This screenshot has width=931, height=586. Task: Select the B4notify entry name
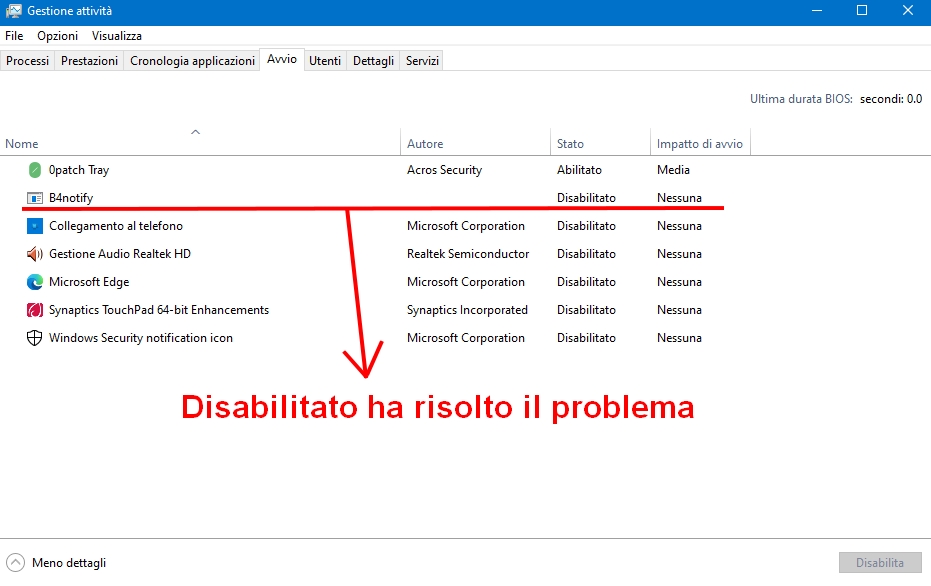click(71, 198)
